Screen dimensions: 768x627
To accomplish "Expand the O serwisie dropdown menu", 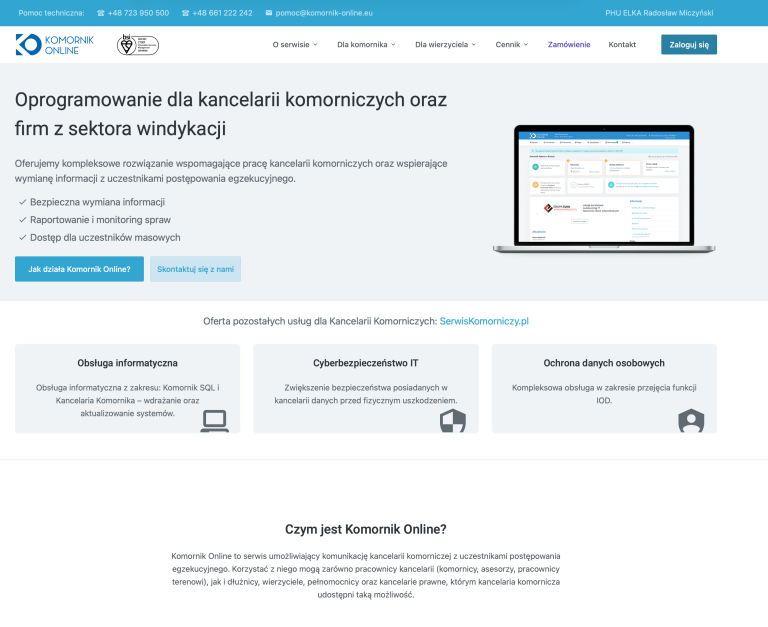I will pyautogui.click(x=295, y=44).
